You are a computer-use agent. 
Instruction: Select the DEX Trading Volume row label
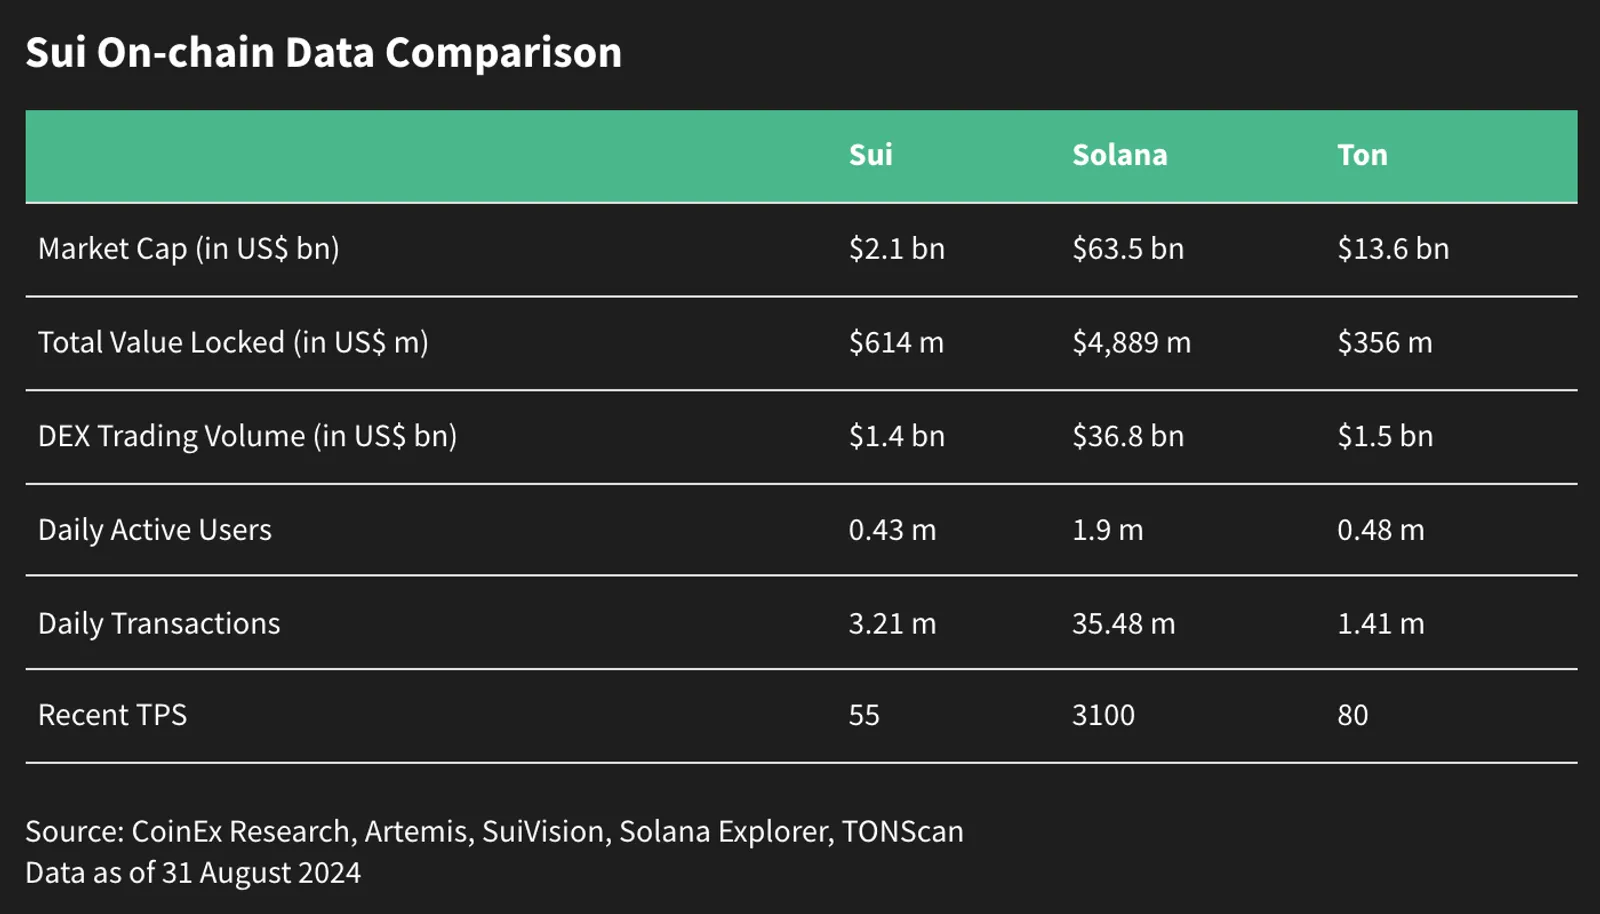(x=247, y=436)
